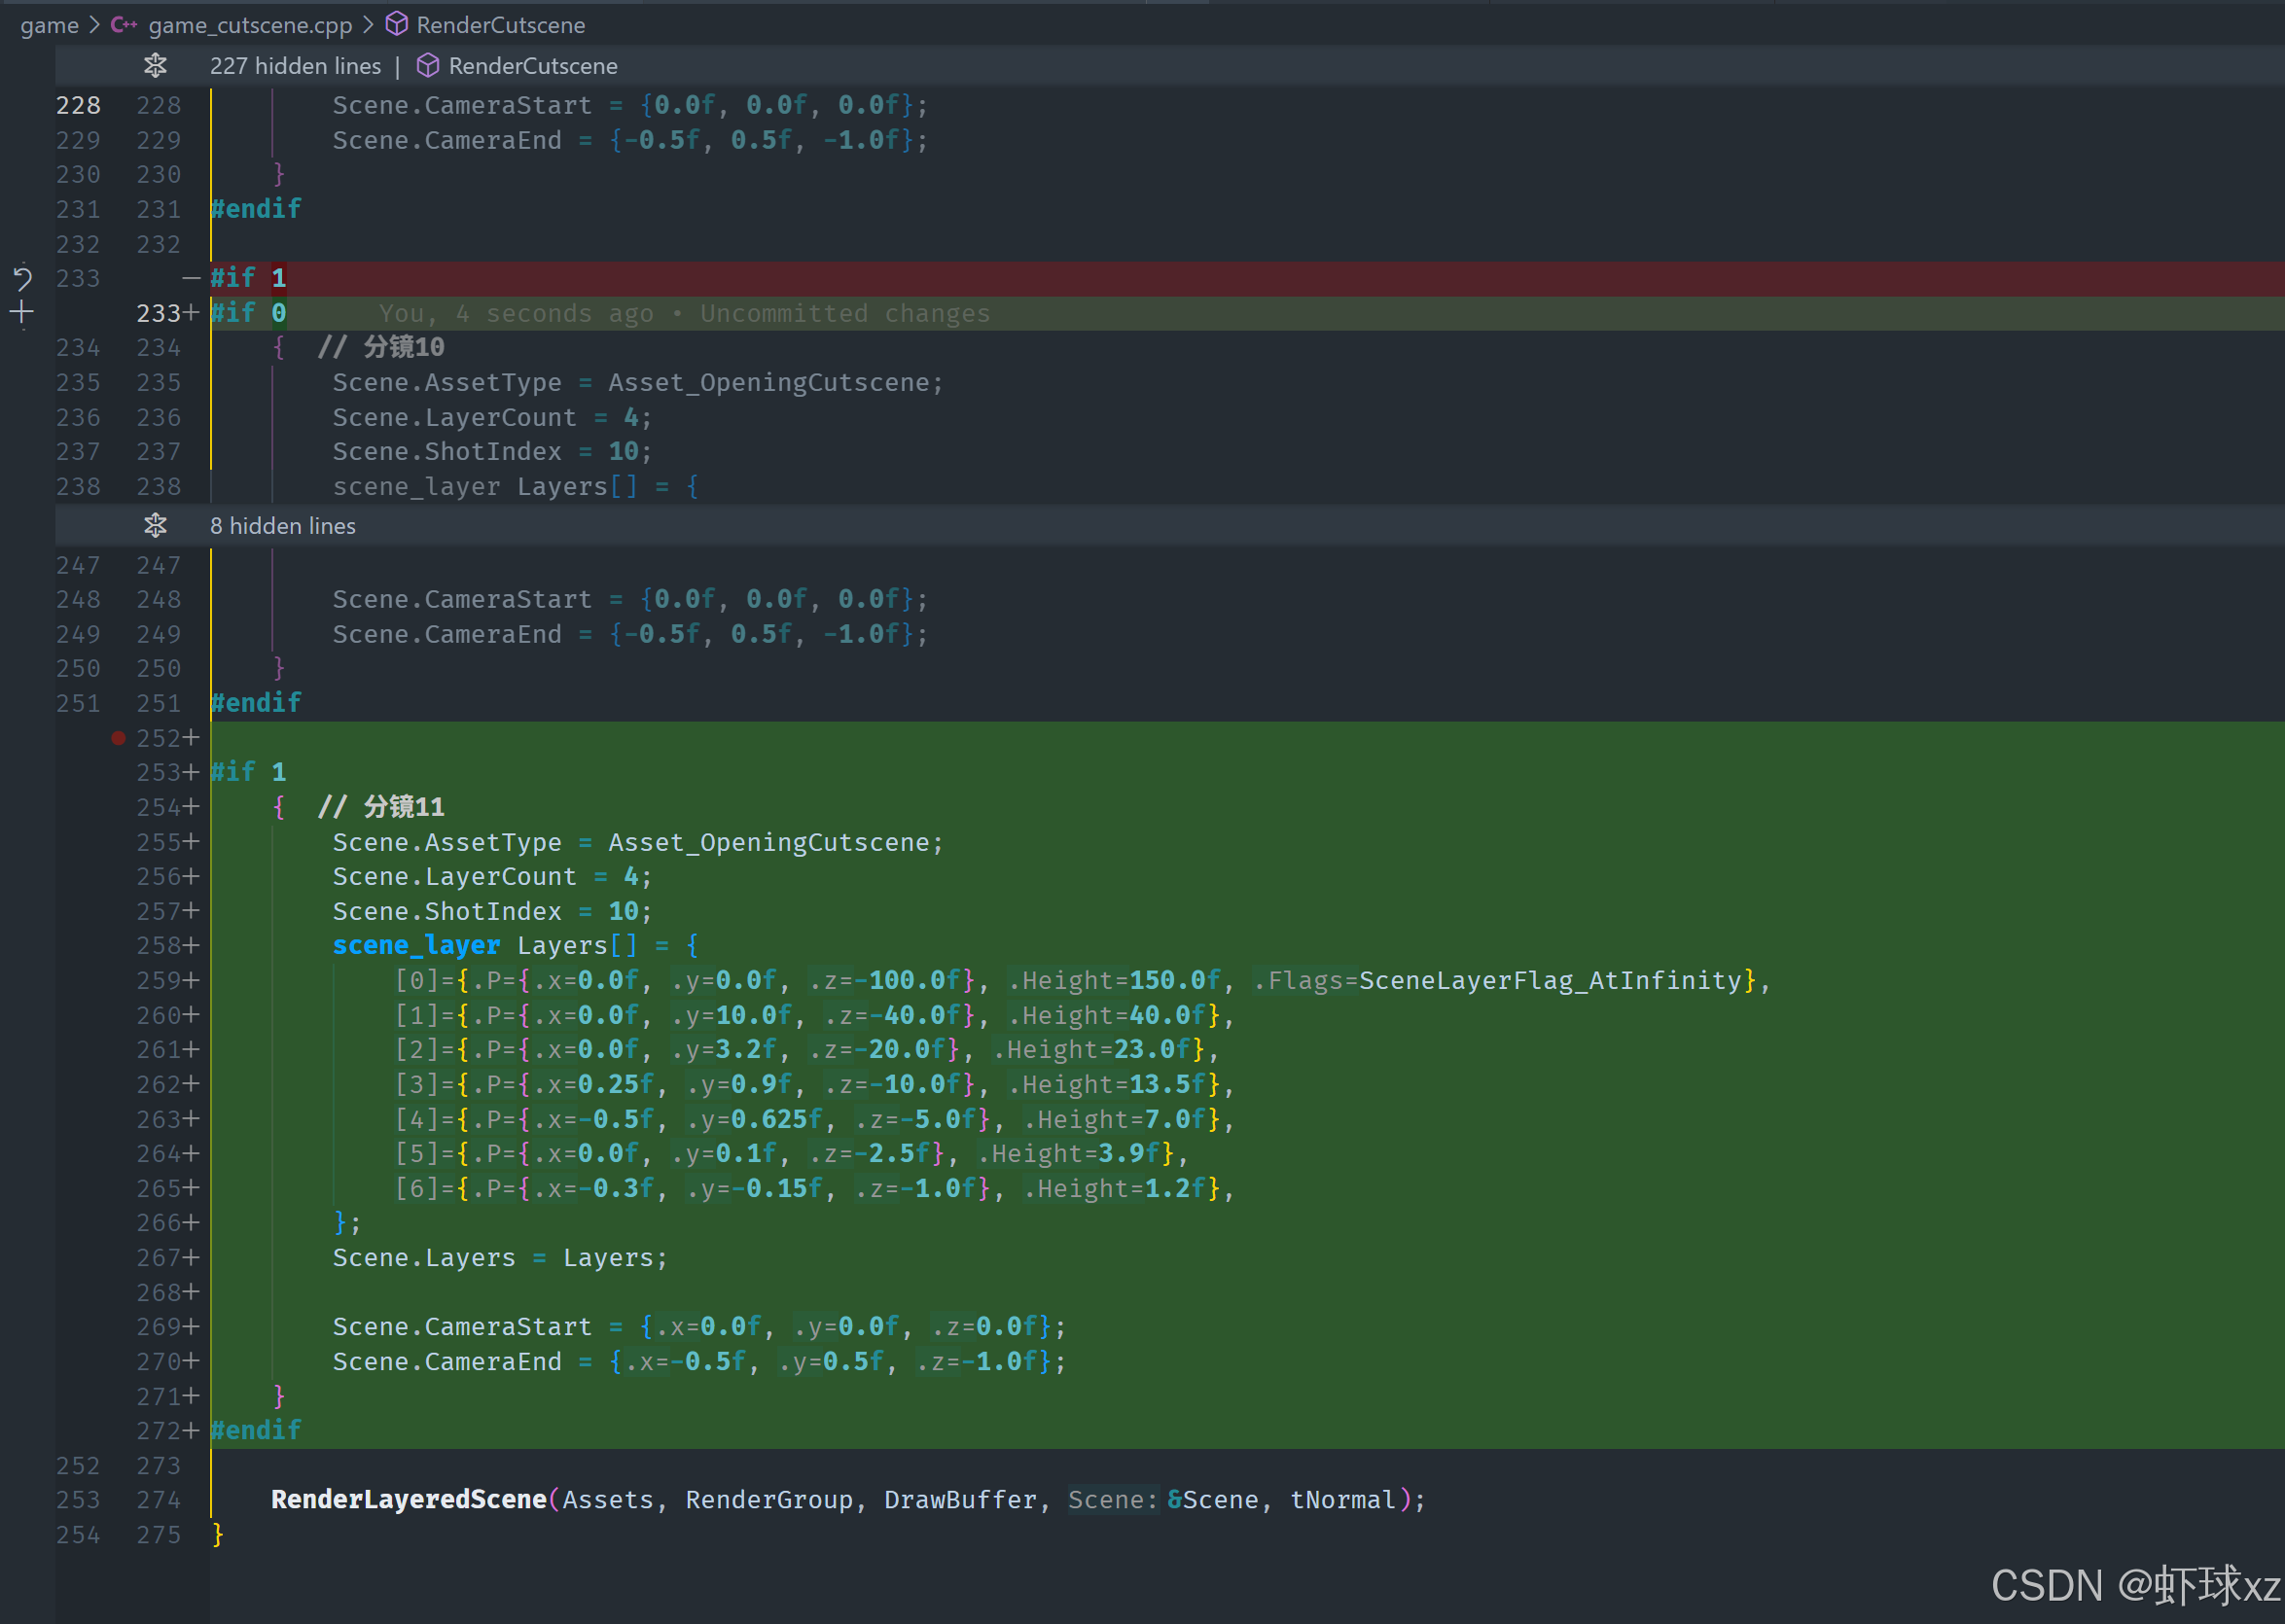This screenshot has height=1624, width=2285.
Task: Select the game folder breadcrumb item
Action: tap(49, 25)
